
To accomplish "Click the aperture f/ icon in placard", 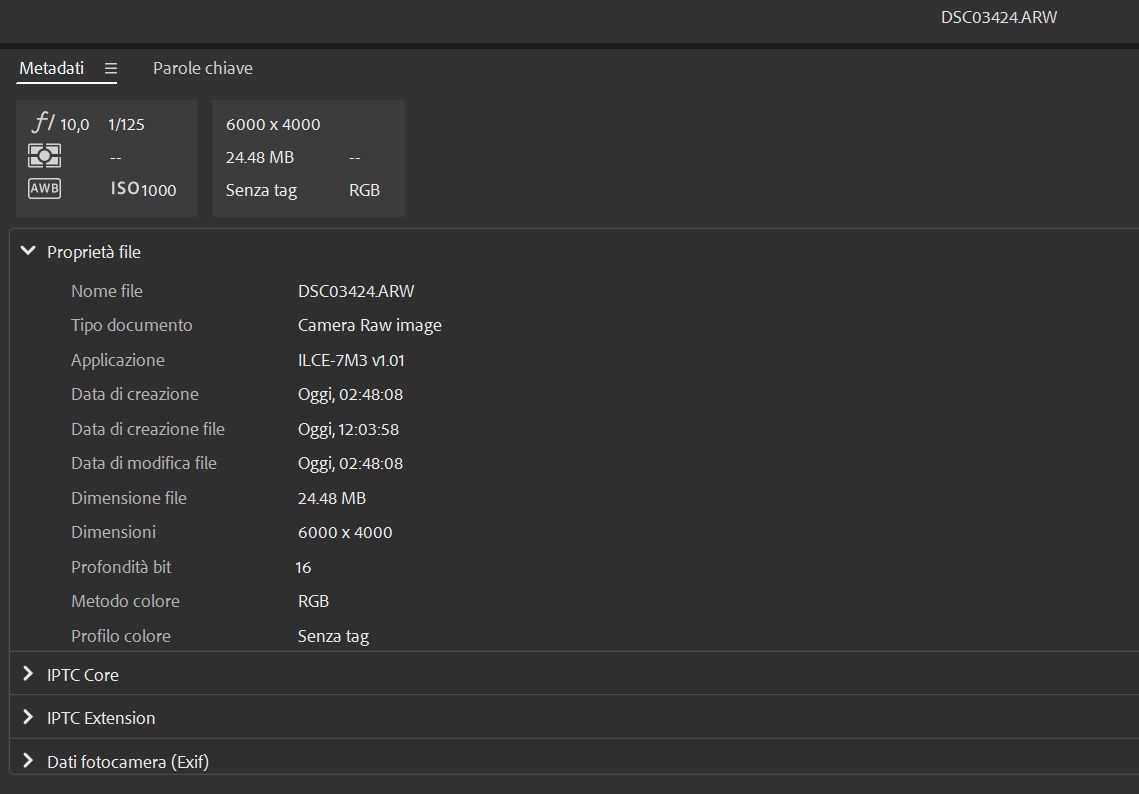I will tap(44, 123).
